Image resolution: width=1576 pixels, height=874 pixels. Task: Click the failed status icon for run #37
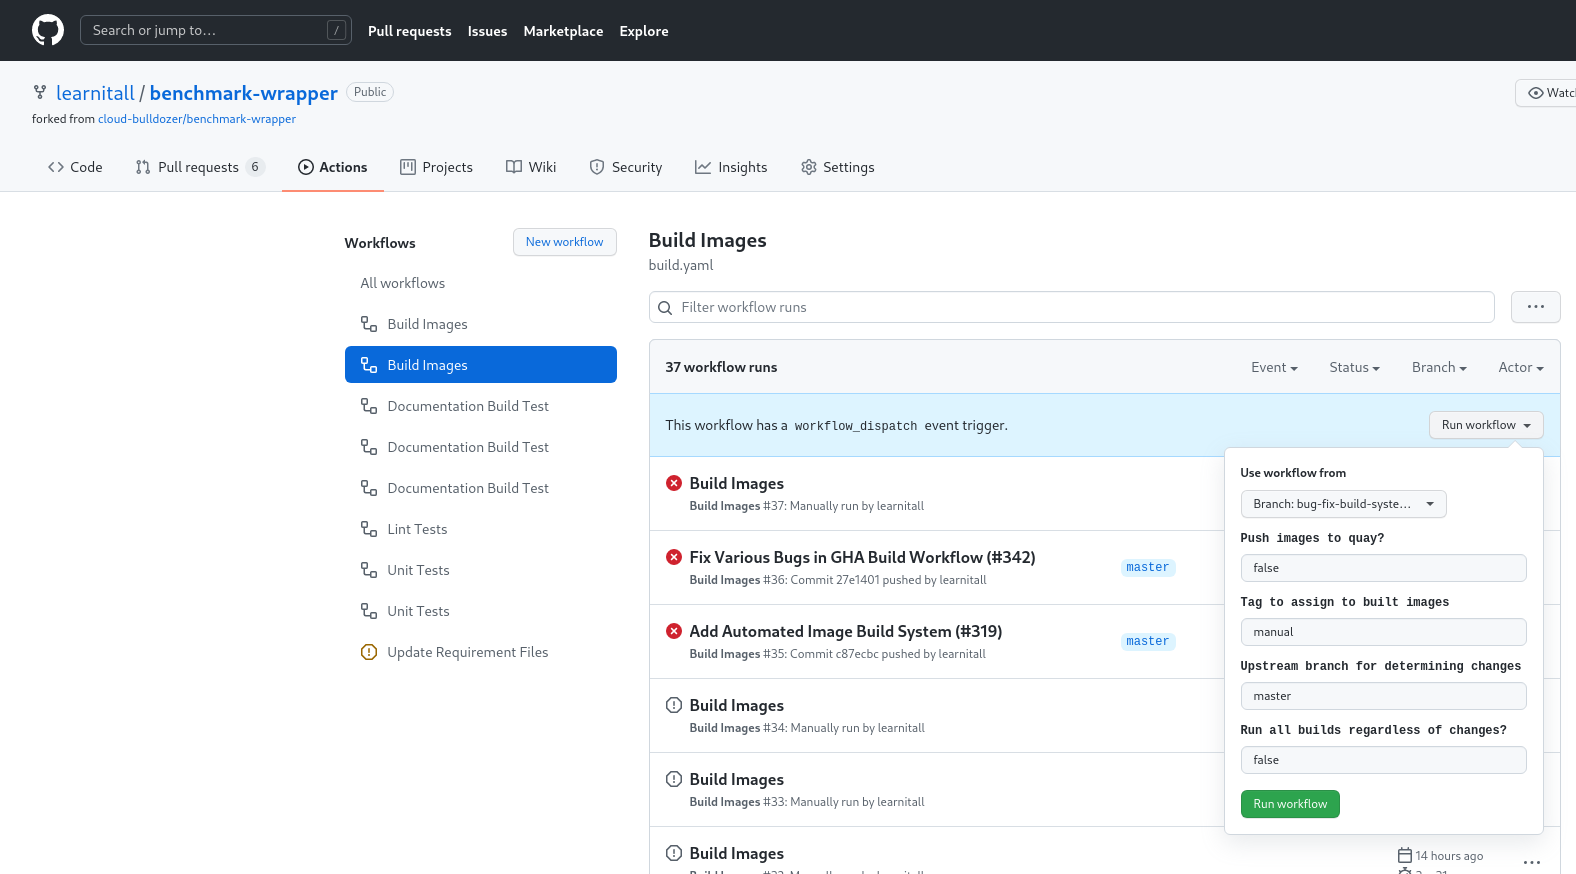(x=674, y=483)
